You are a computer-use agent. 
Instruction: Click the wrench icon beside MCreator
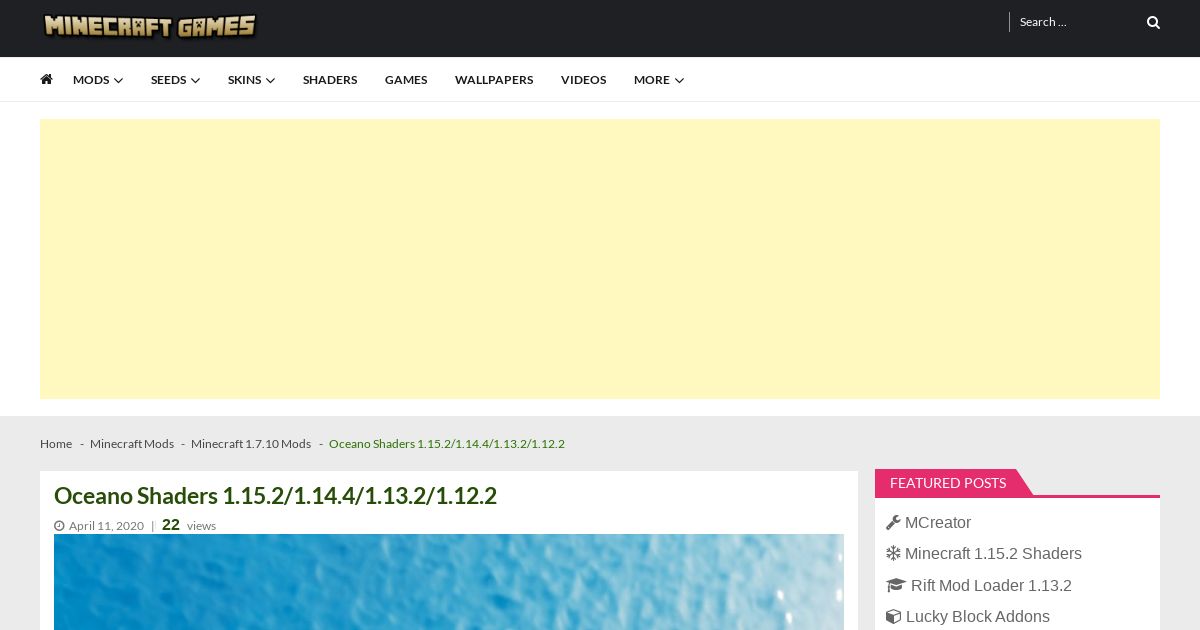click(893, 522)
